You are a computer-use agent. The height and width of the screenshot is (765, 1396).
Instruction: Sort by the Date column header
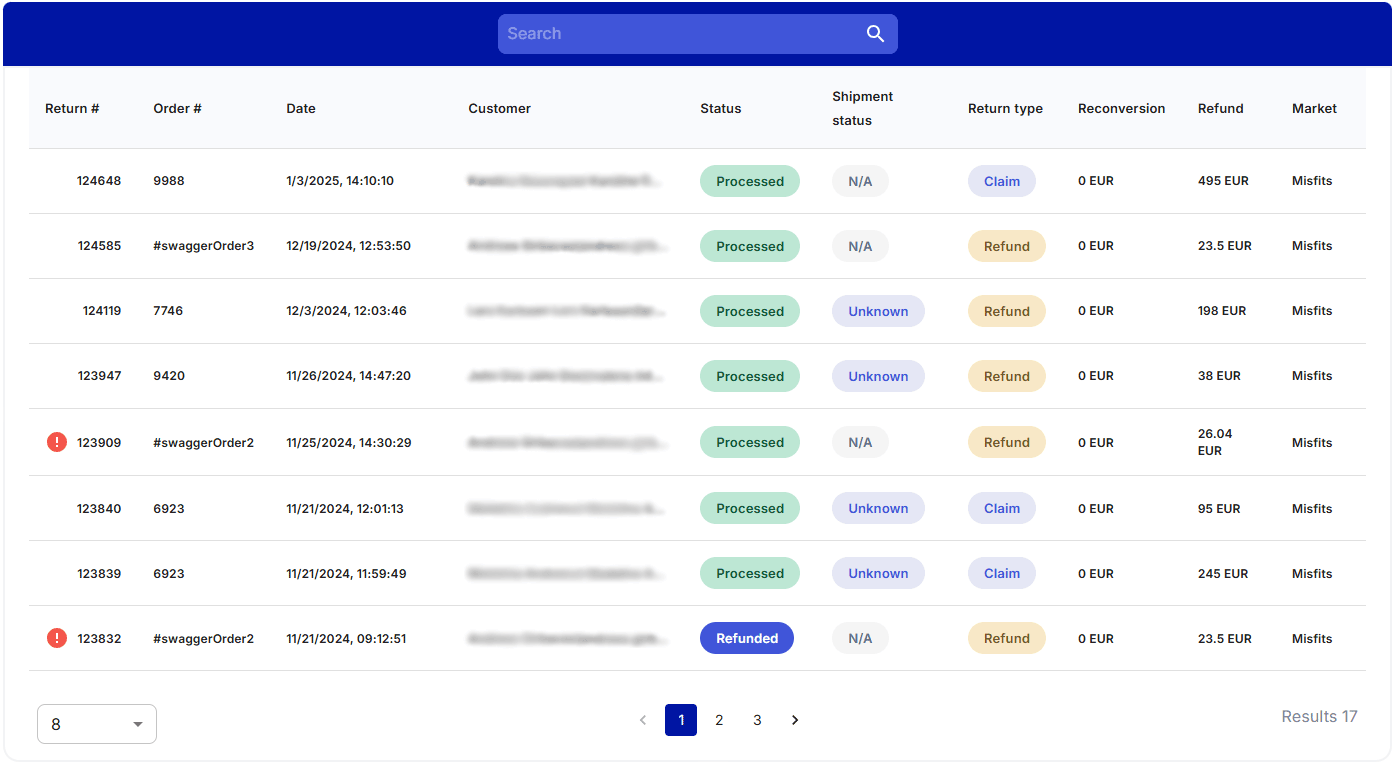301,109
